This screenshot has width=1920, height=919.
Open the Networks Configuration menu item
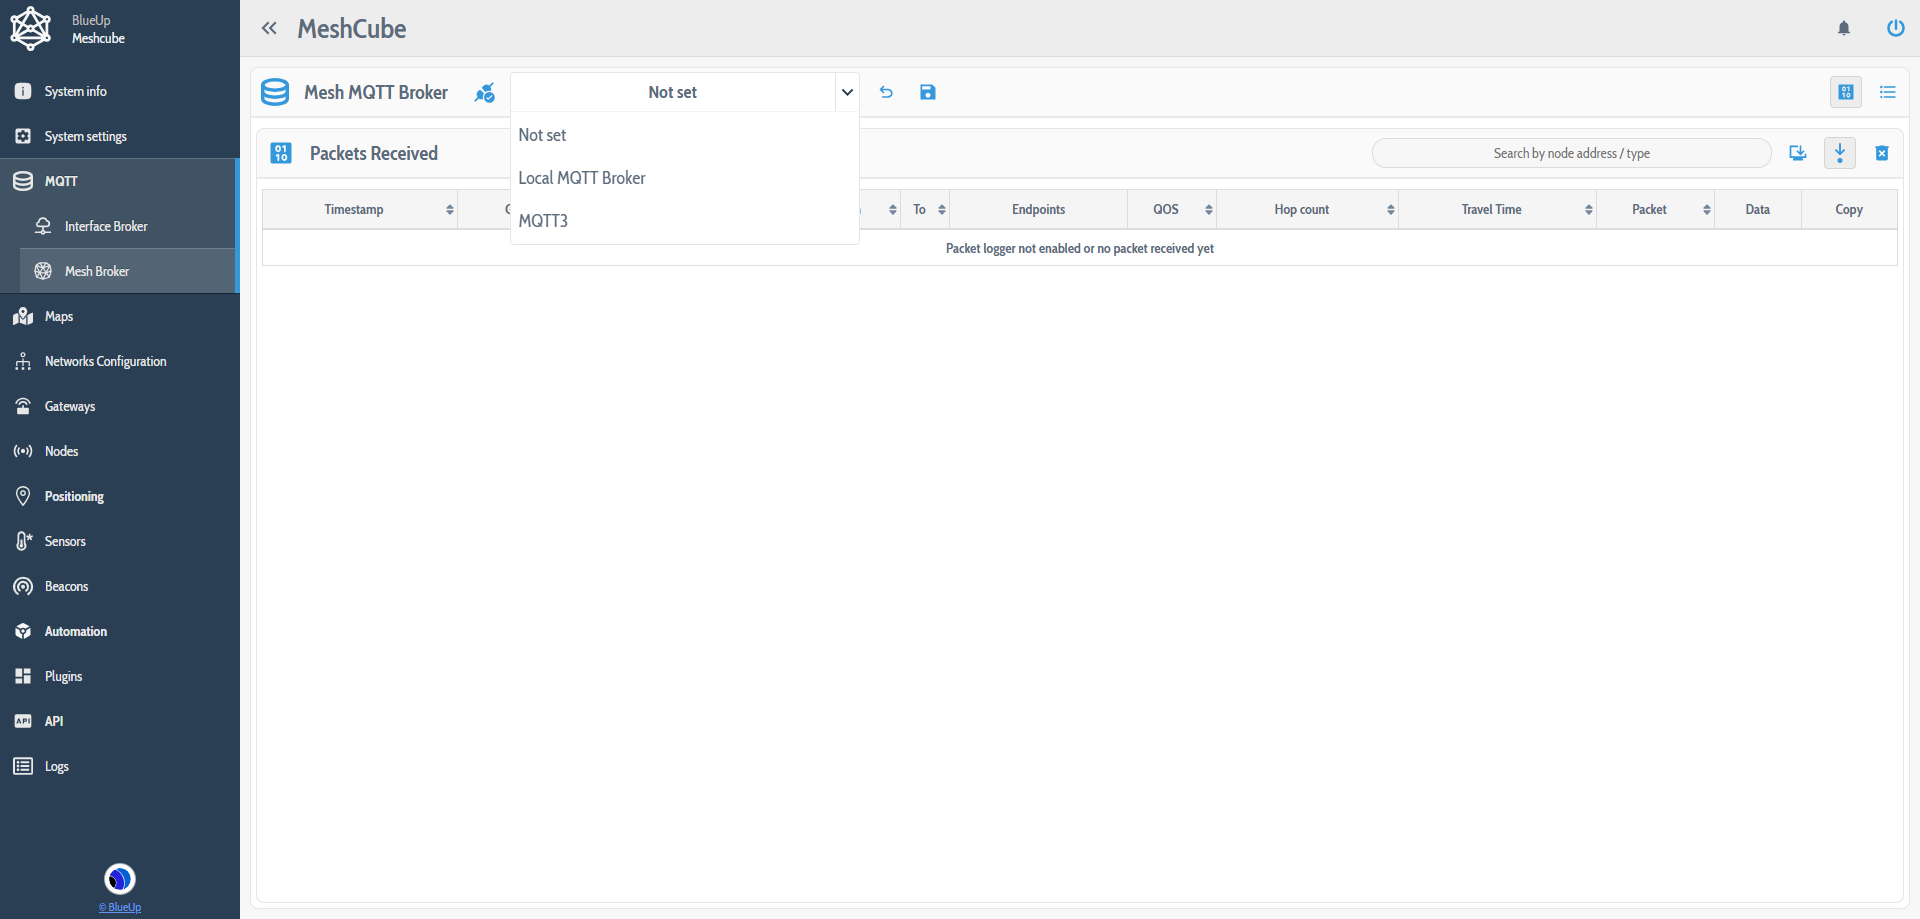pos(105,361)
